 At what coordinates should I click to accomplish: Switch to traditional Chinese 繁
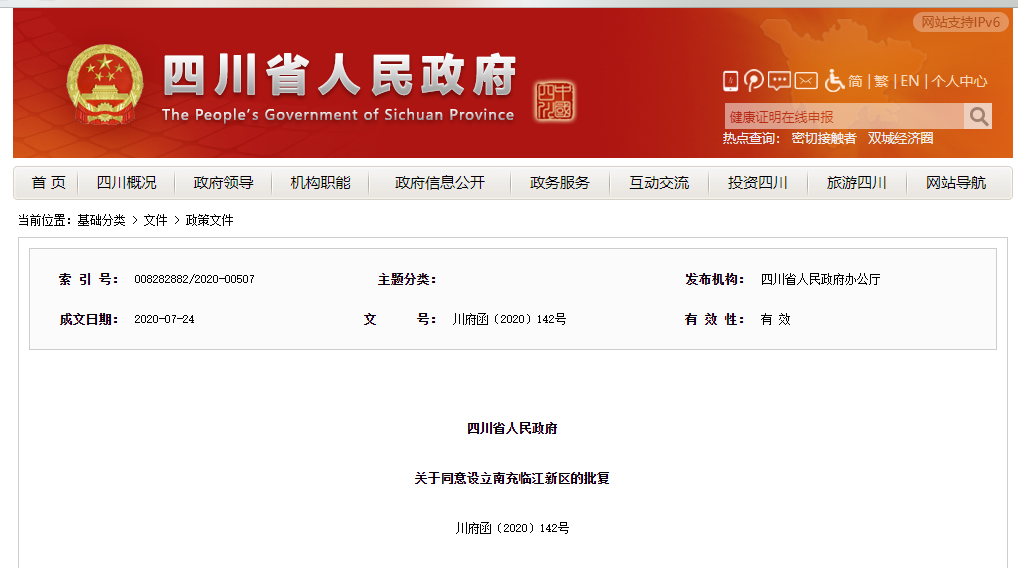pyautogui.click(x=881, y=81)
